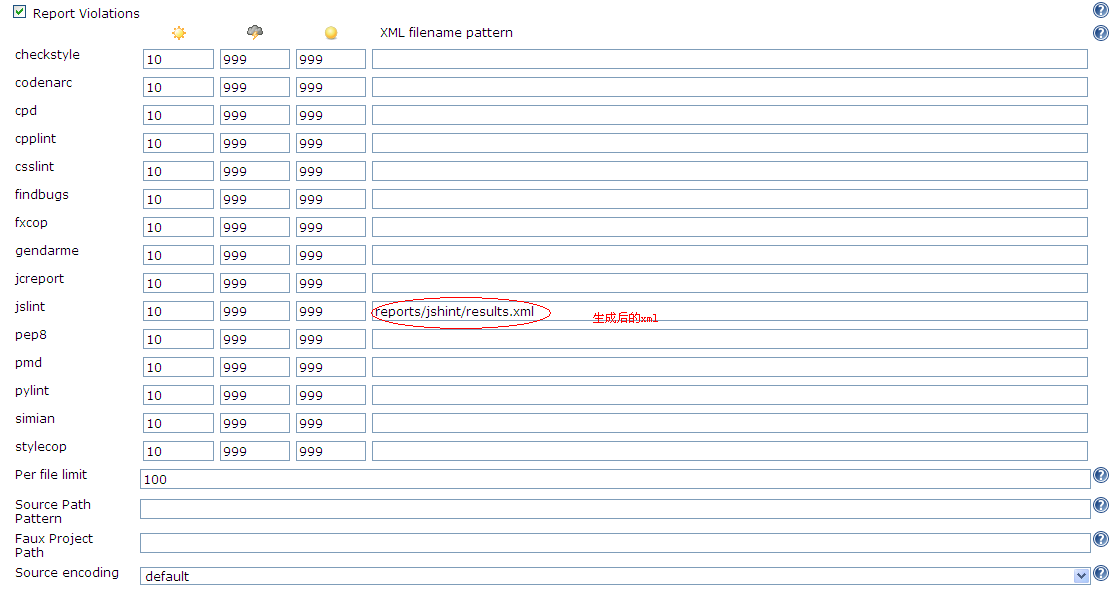
Task: Click the checkstyle stormy threshold field
Action: [255, 59]
